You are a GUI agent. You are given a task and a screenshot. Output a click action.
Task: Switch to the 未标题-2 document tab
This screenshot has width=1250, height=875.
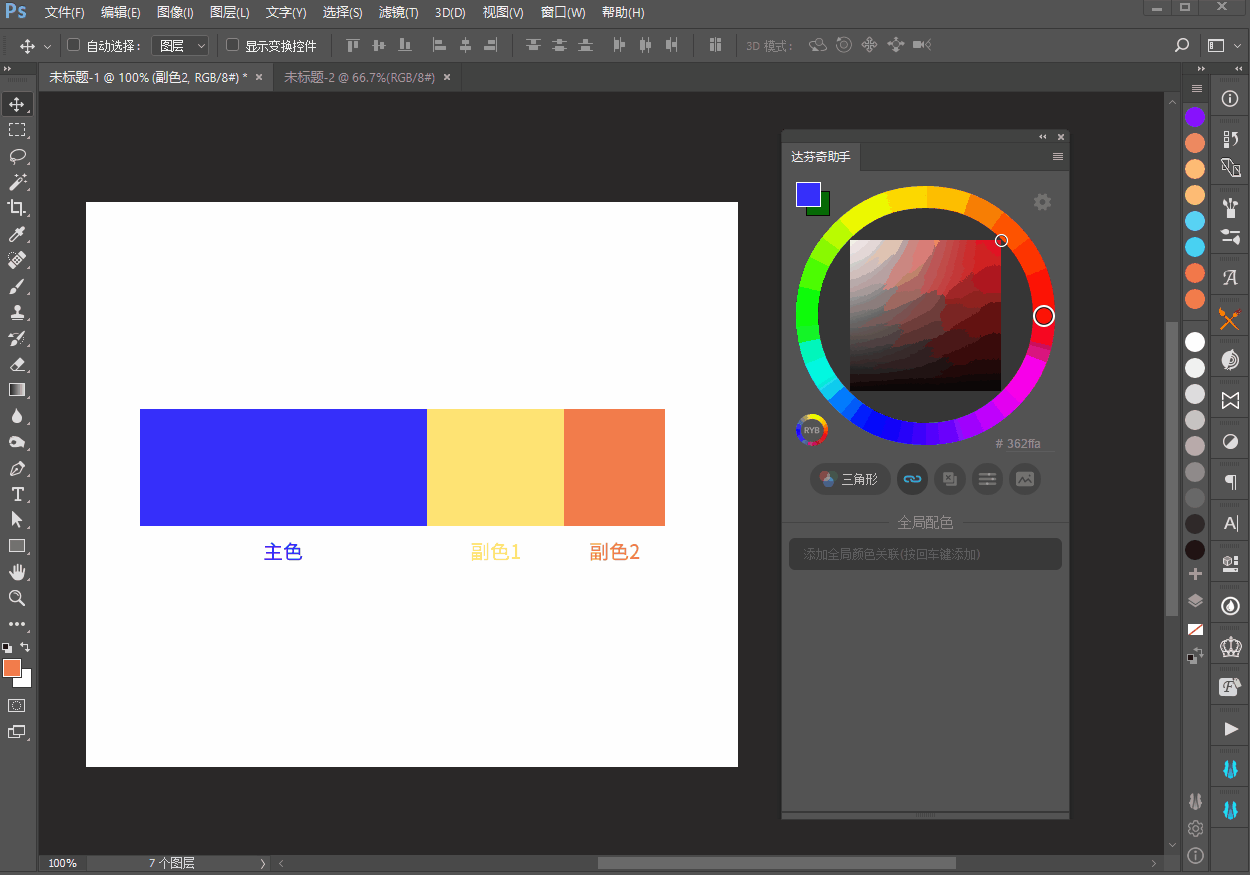359,77
